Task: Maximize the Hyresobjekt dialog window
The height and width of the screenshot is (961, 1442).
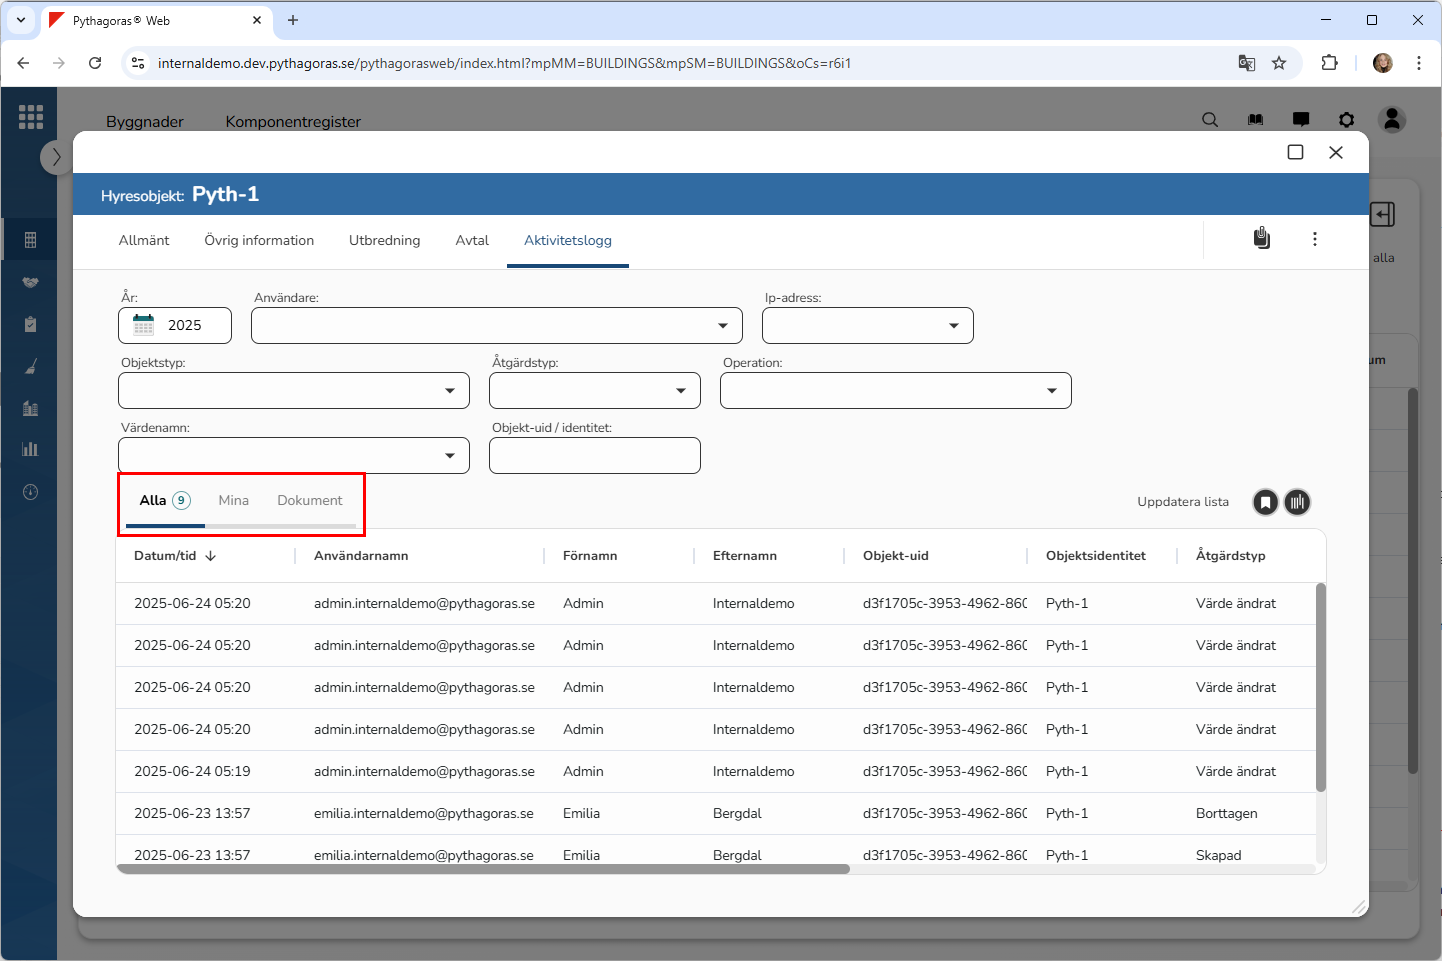Action: [x=1295, y=152]
